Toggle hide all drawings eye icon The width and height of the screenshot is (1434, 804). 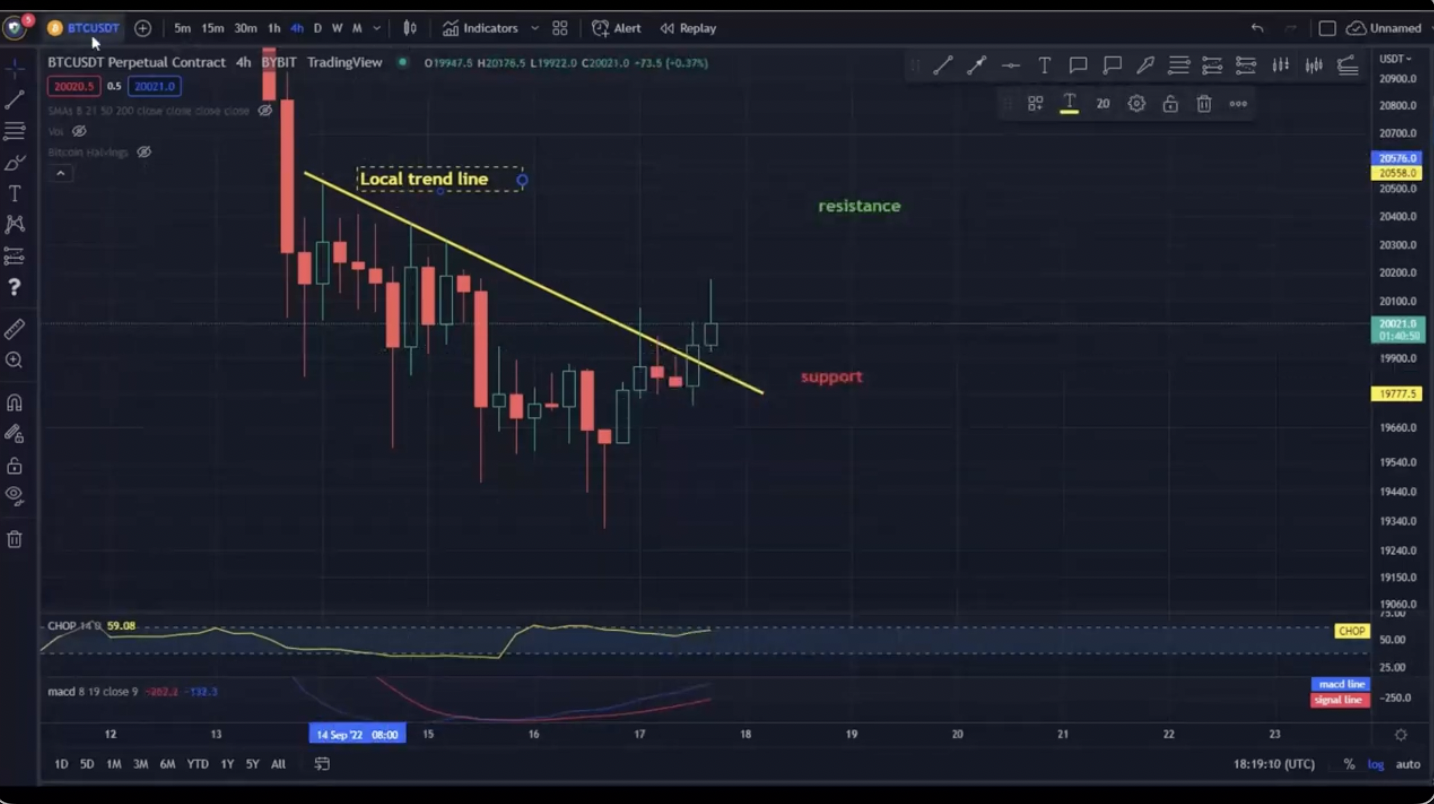pyautogui.click(x=14, y=495)
